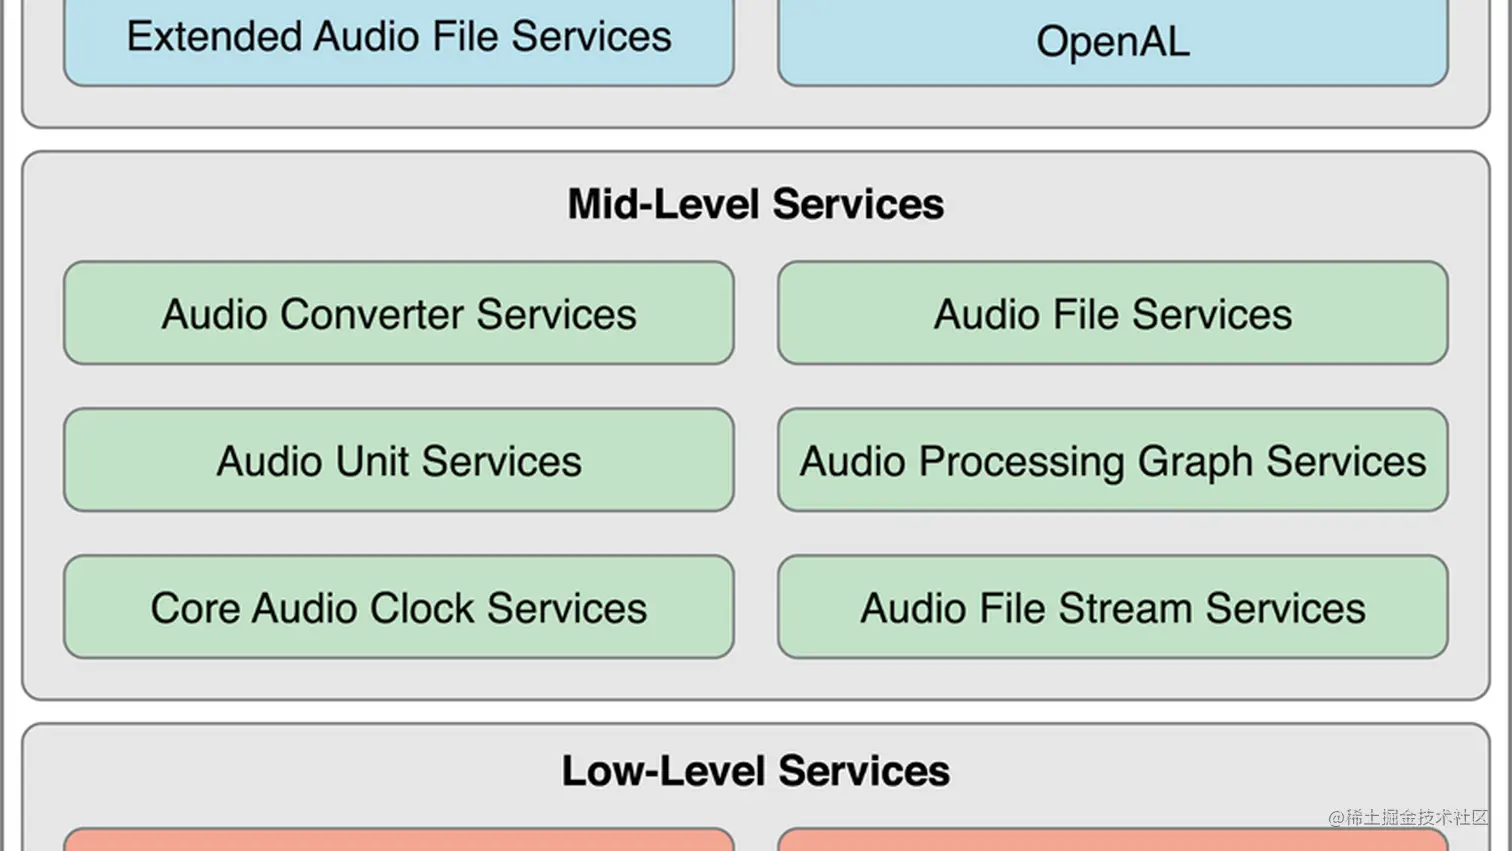Click the Mid-Level Services heading
The image size is (1512, 851).
tap(755, 204)
